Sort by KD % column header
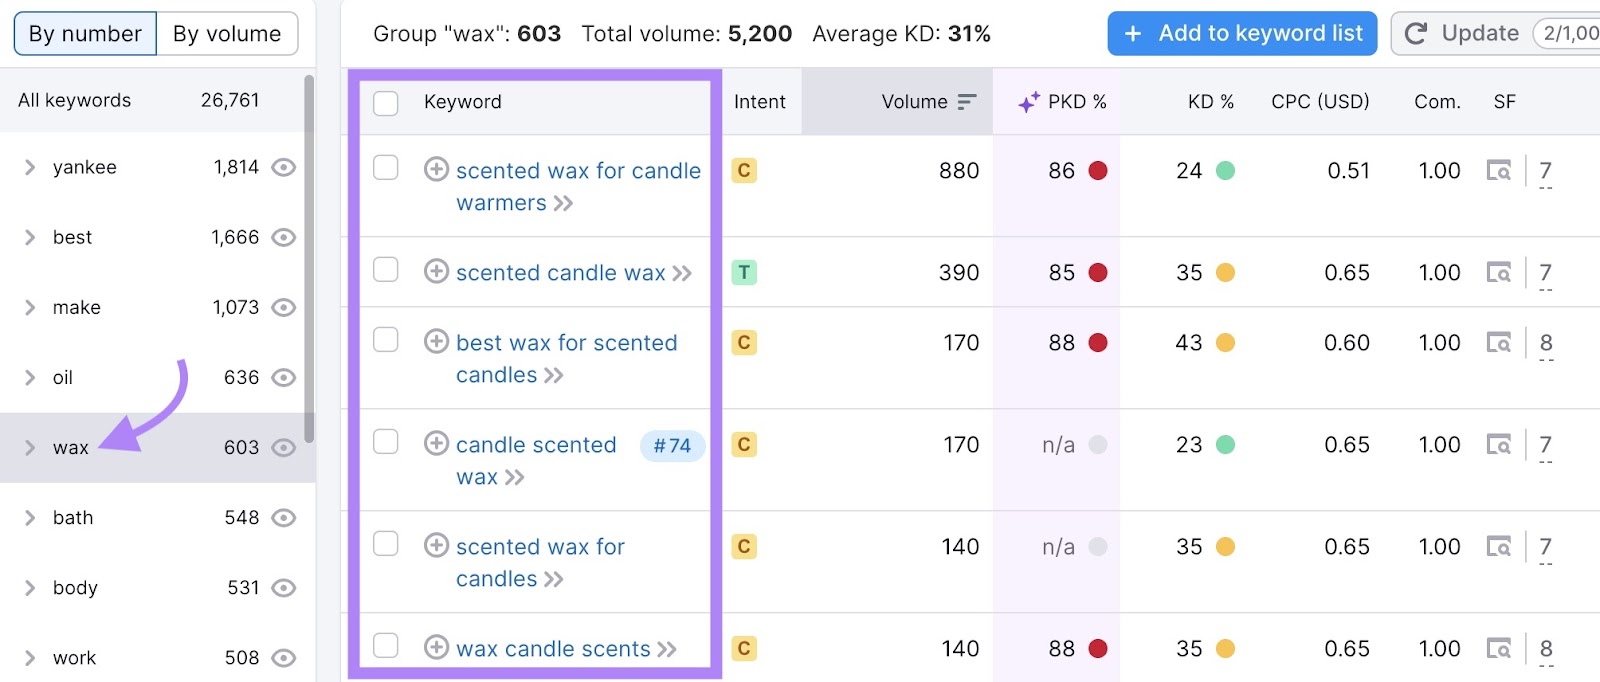This screenshot has width=1600, height=682. [1210, 102]
